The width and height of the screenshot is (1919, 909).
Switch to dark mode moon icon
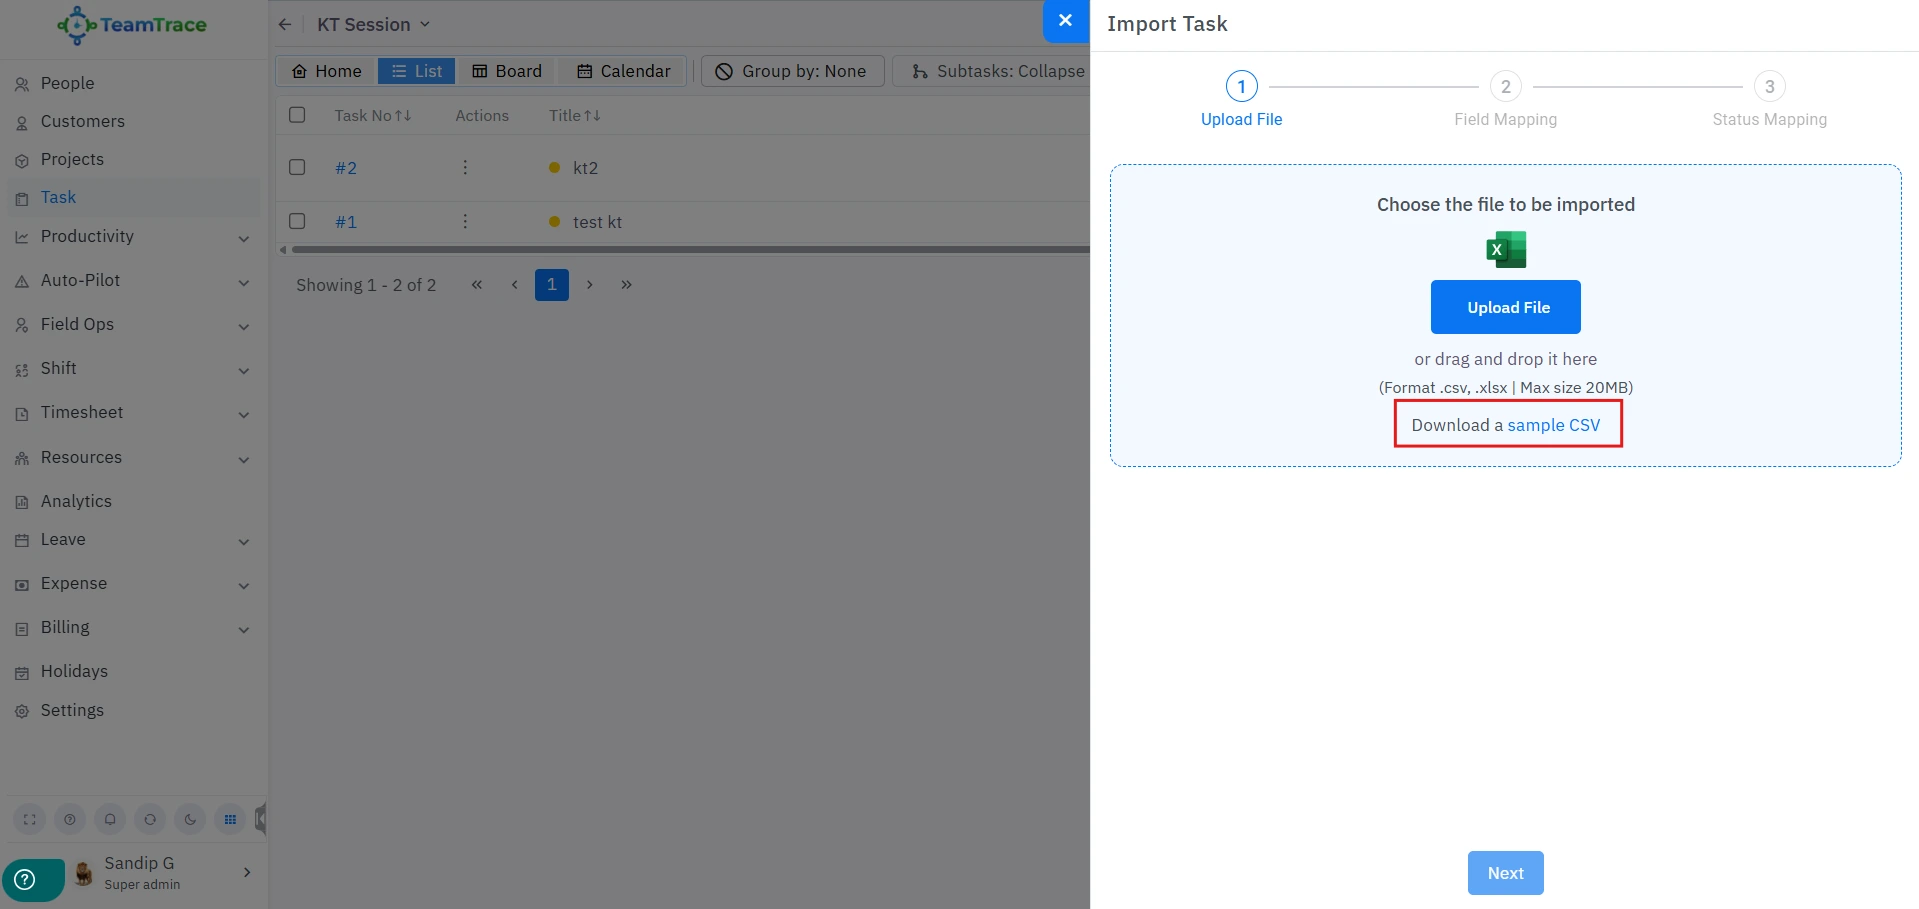(190, 819)
